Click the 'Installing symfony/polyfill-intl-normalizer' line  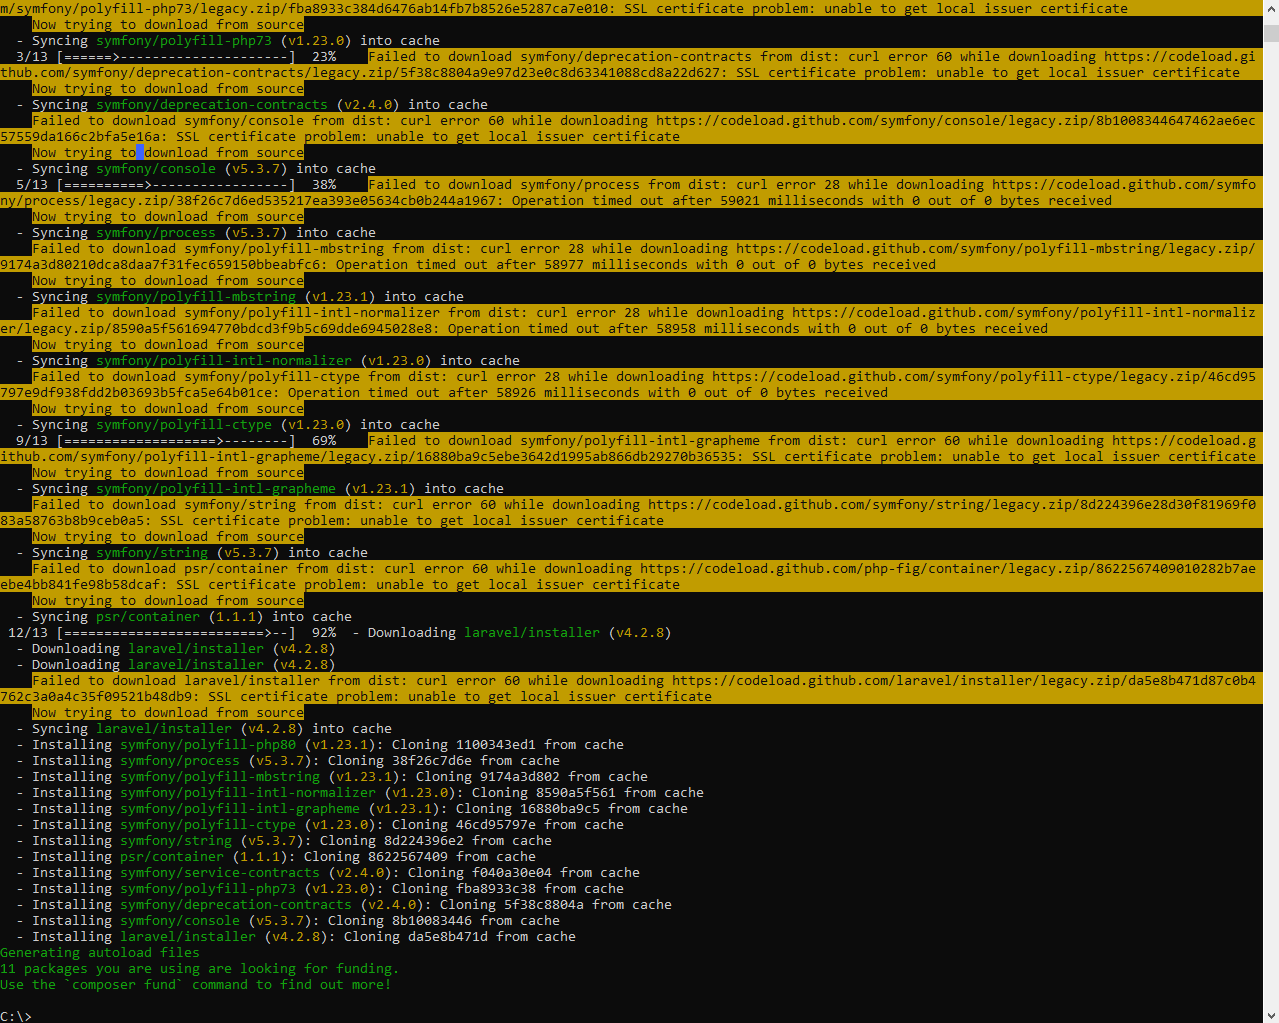(360, 793)
